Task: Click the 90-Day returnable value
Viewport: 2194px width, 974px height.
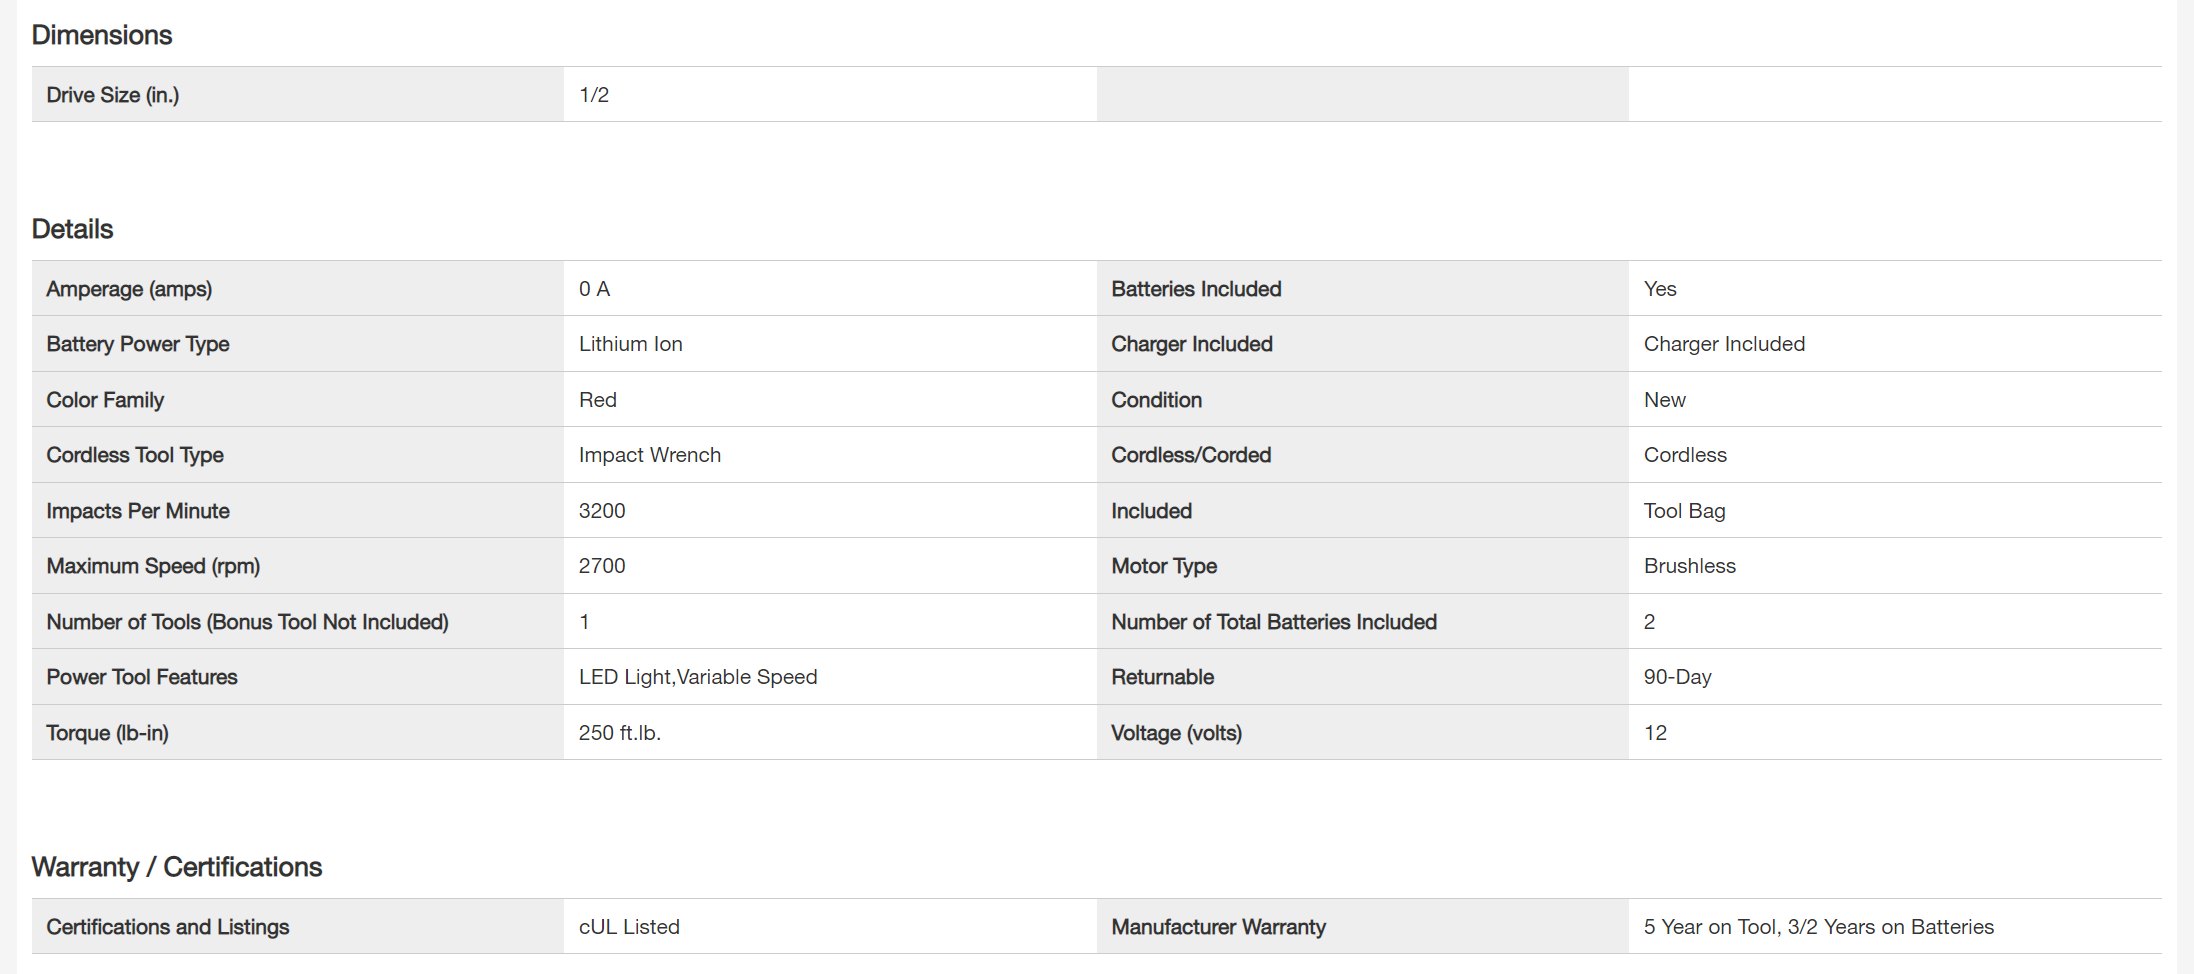Action: point(1678,677)
